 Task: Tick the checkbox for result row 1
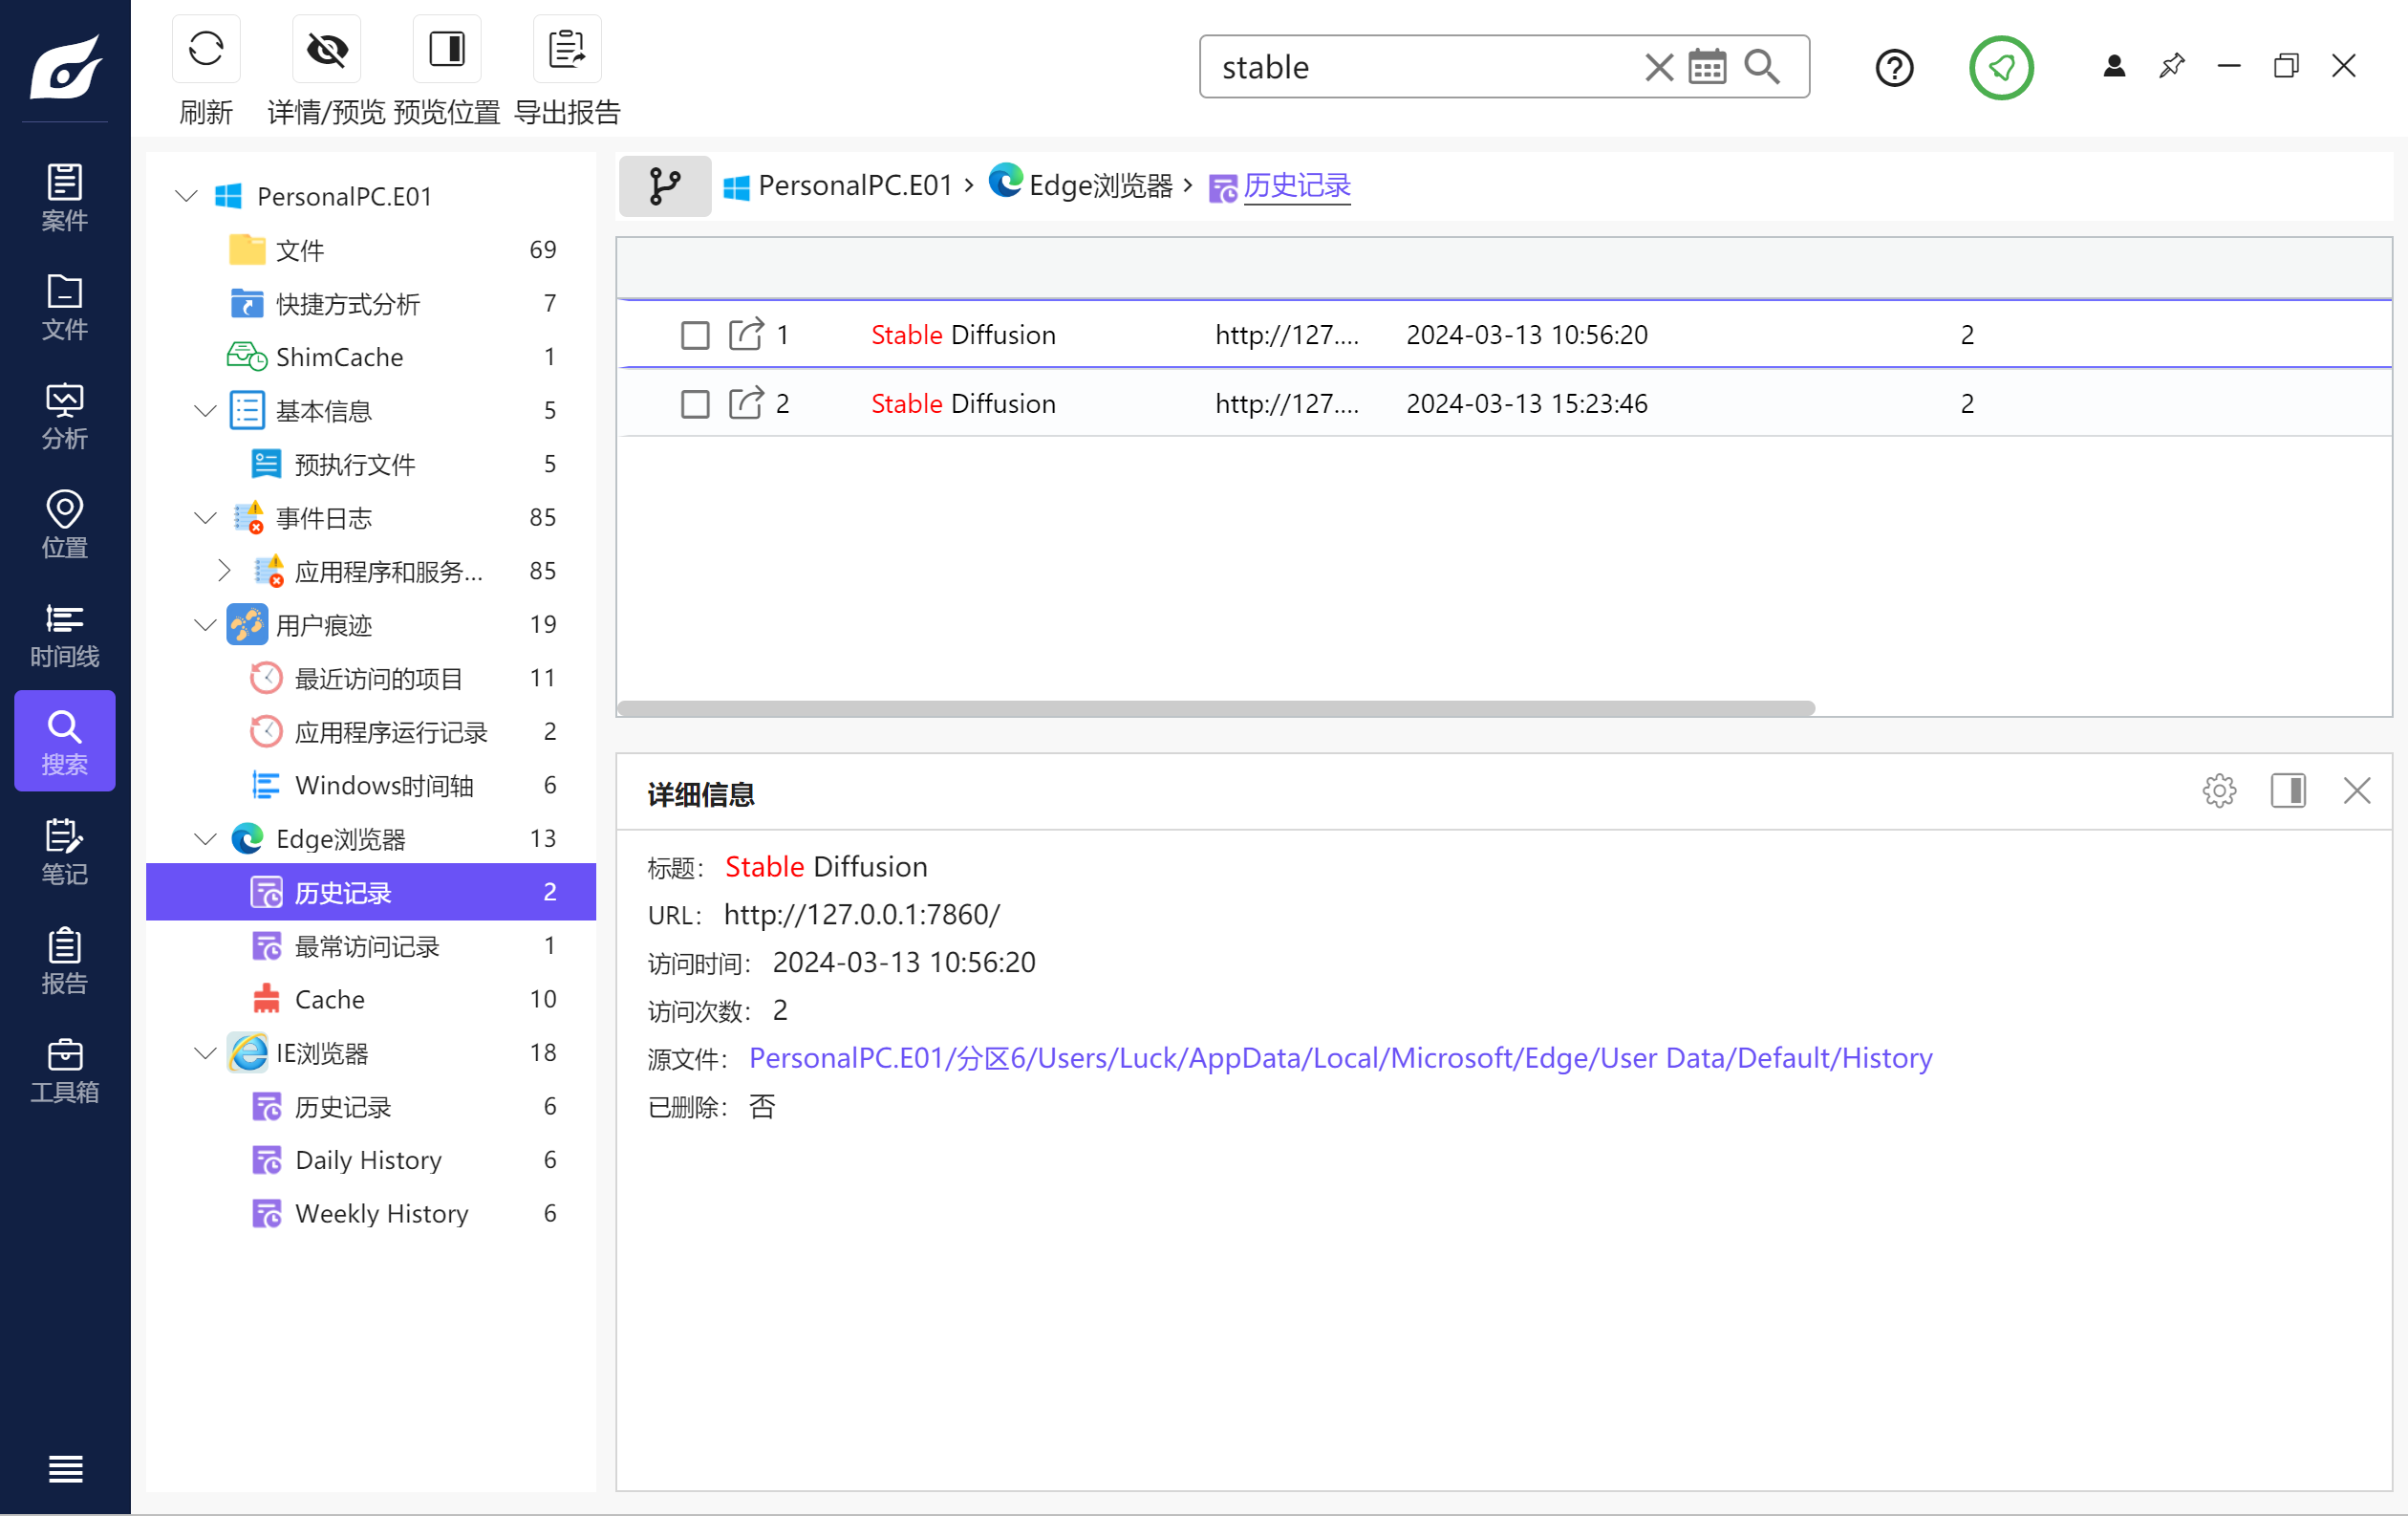[695, 335]
